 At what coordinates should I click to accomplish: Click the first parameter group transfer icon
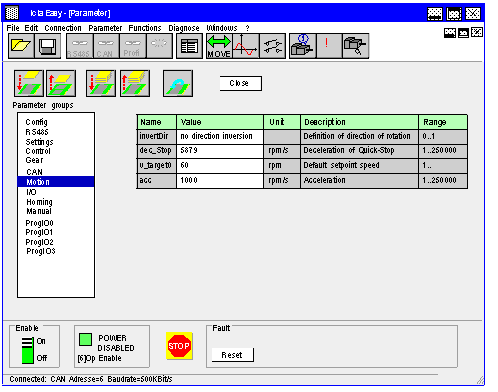coord(29,83)
